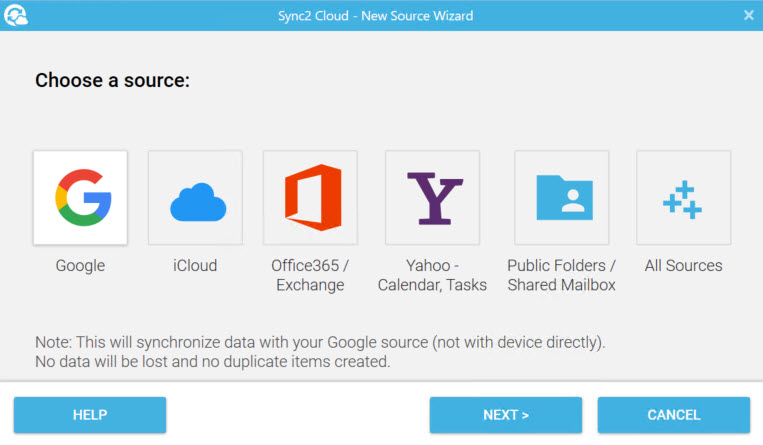Image resolution: width=763 pixels, height=445 pixels.
Task: Proceed with the NEXT button
Action: pyautogui.click(x=505, y=415)
